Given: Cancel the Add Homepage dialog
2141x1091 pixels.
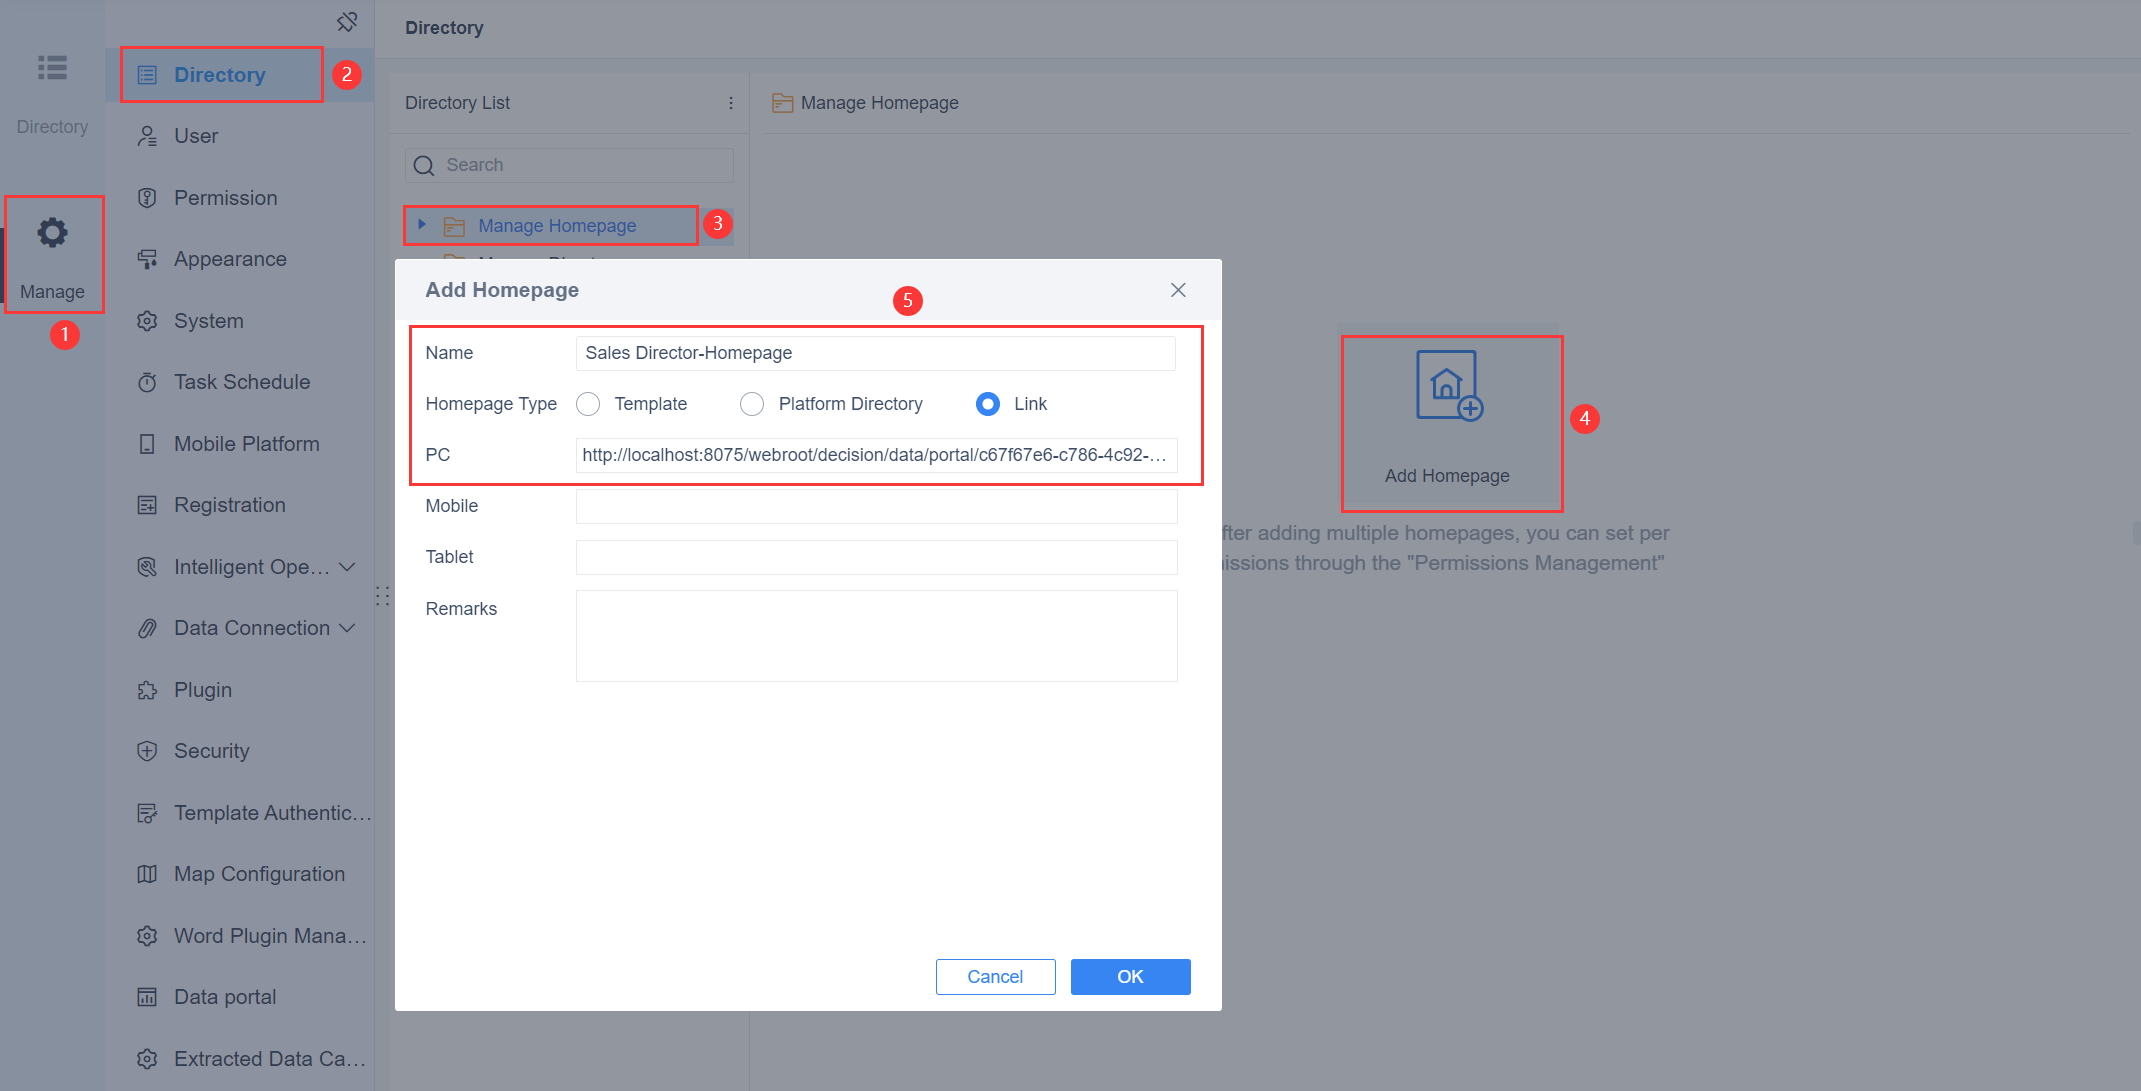Looking at the screenshot, I should 995,976.
